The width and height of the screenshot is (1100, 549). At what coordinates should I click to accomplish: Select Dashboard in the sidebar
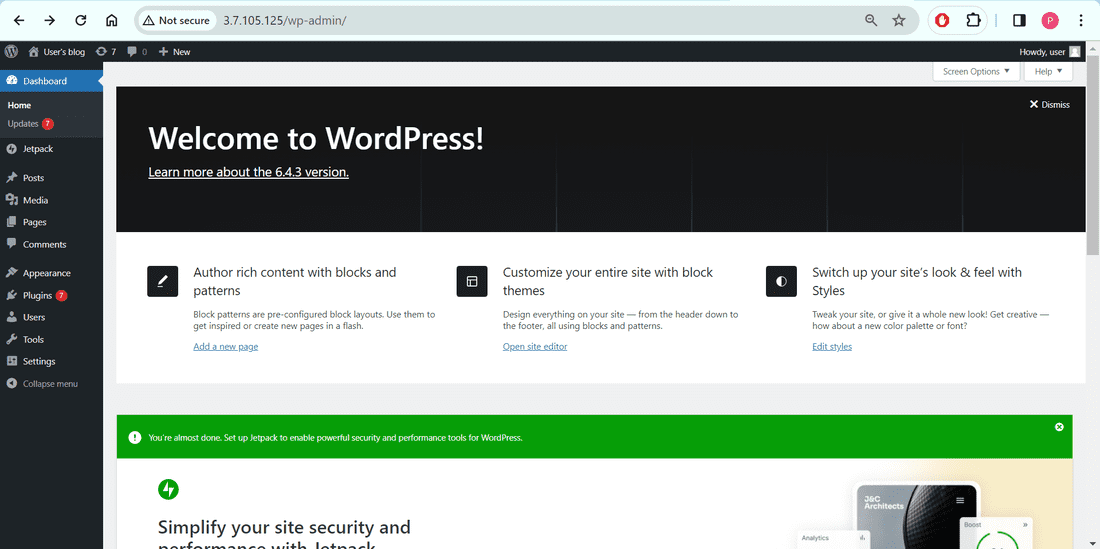(x=51, y=81)
